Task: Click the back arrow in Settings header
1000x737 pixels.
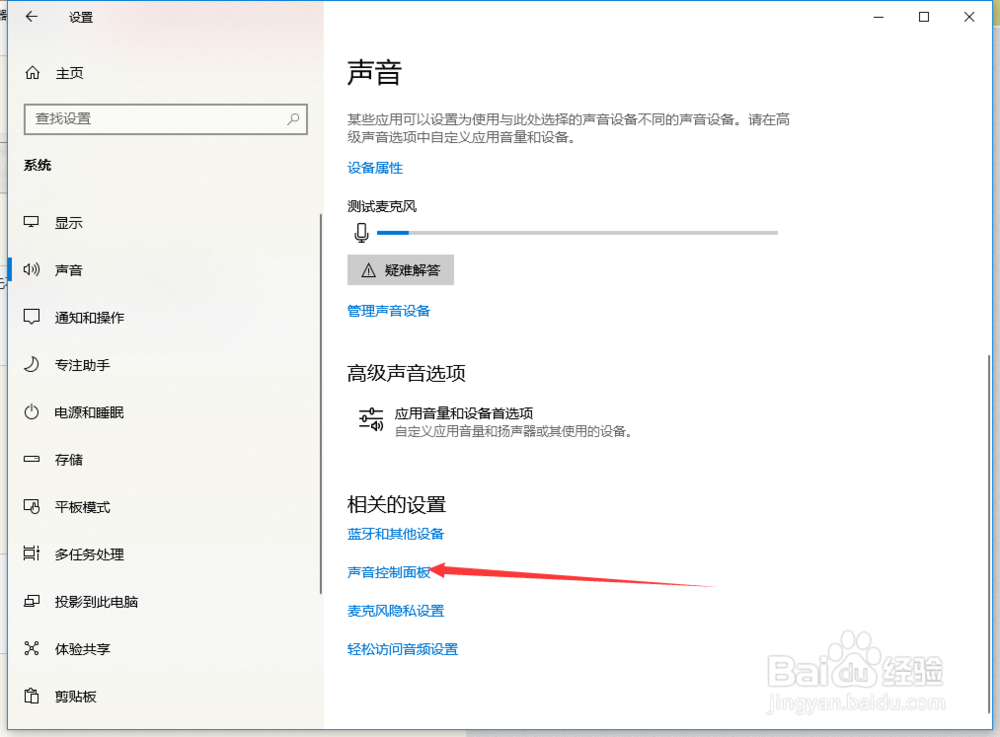Action: pyautogui.click(x=31, y=17)
